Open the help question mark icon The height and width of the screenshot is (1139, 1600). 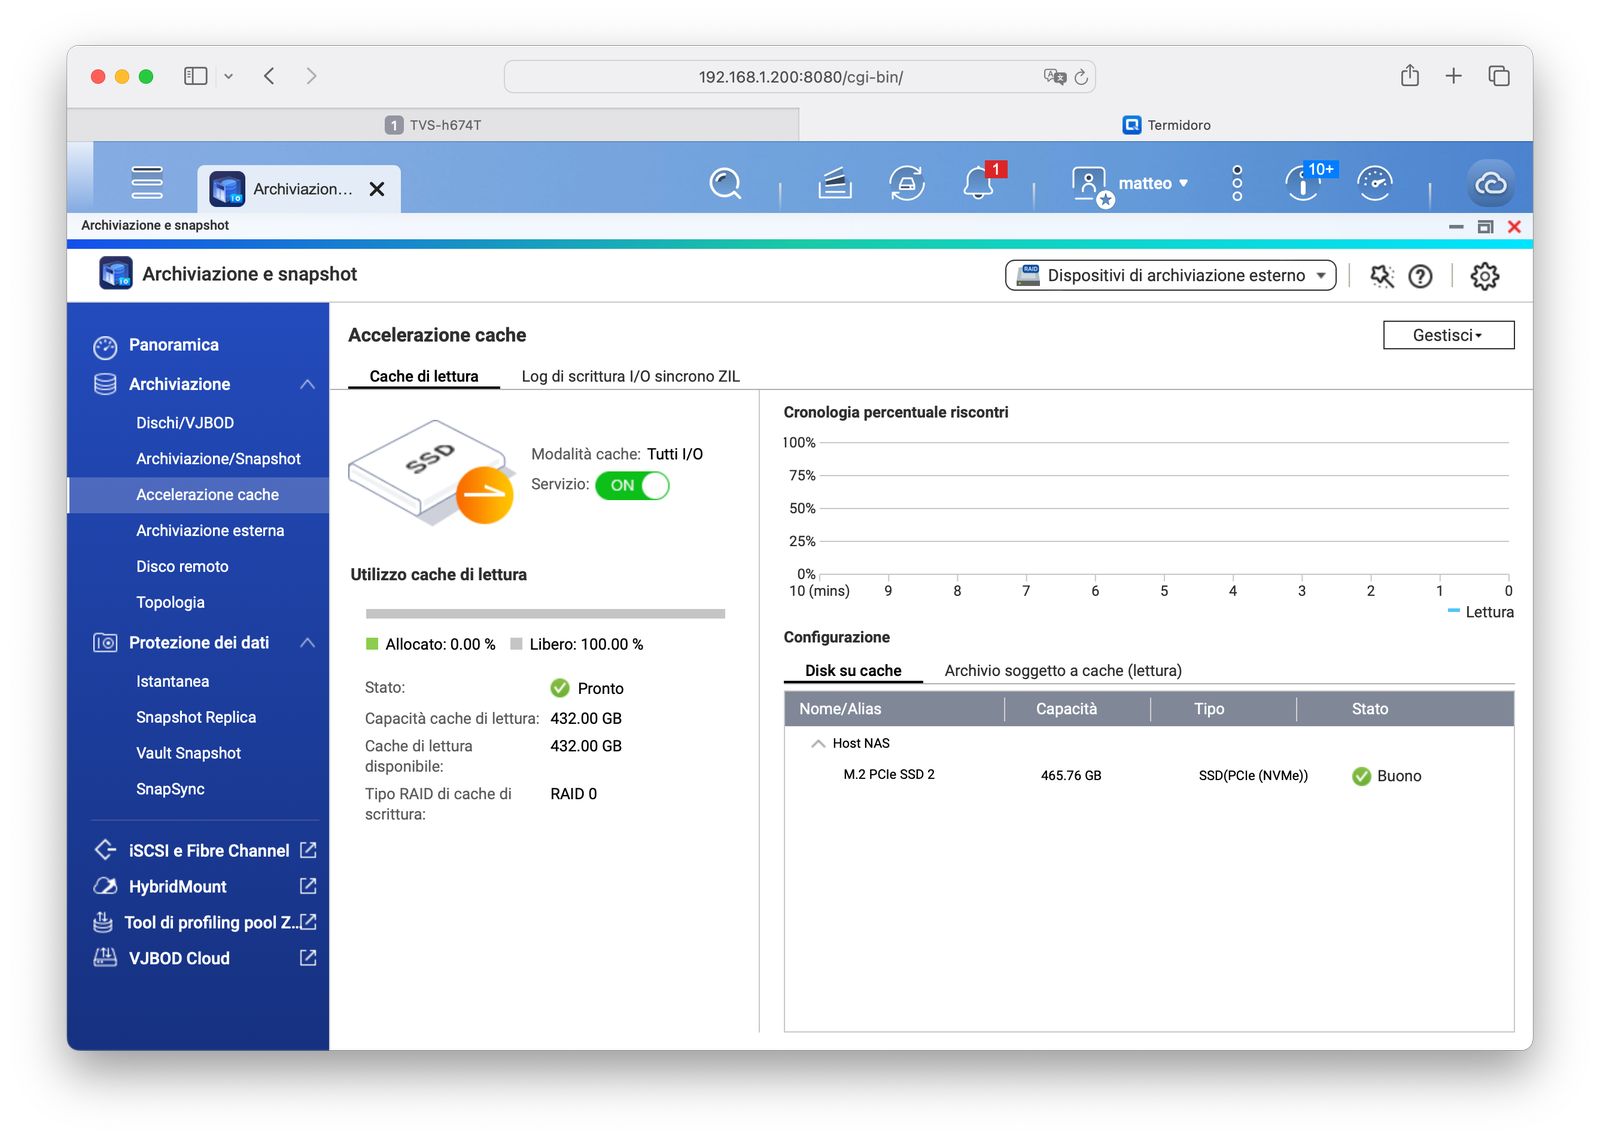pyautogui.click(x=1420, y=276)
